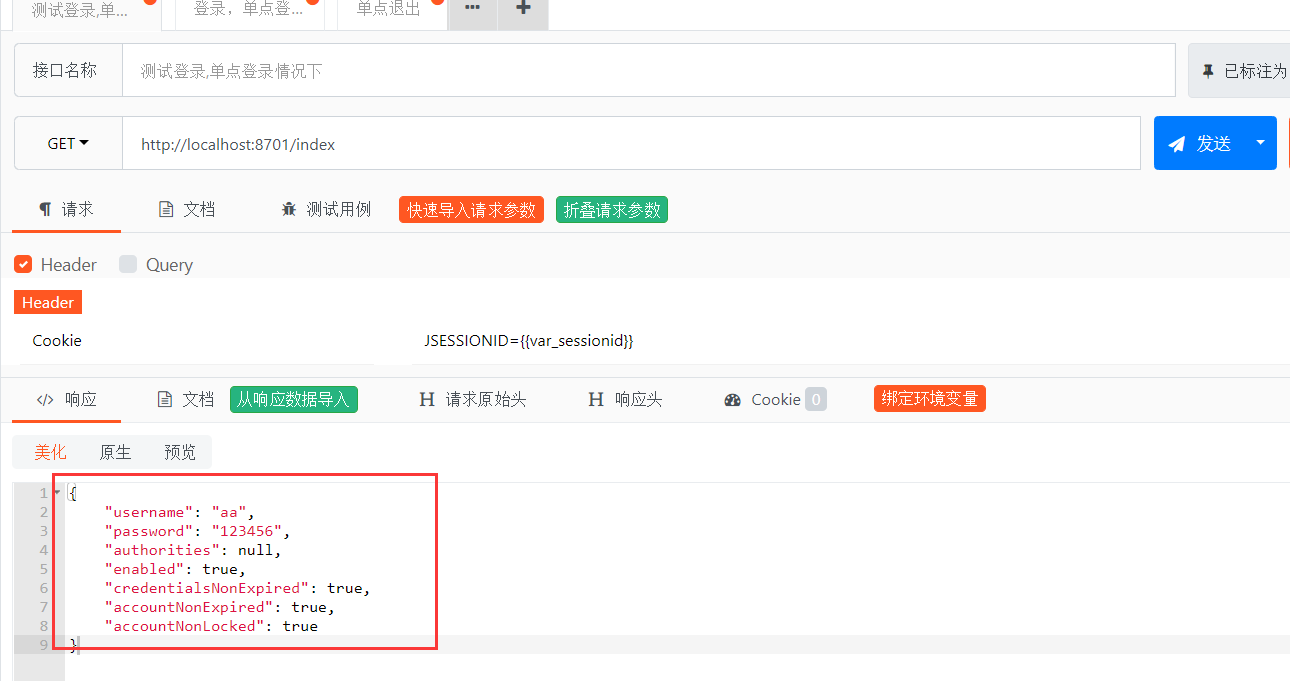The height and width of the screenshot is (681, 1290).
Task: Click the 快速导入请求参数 button
Action: point(470,209)
